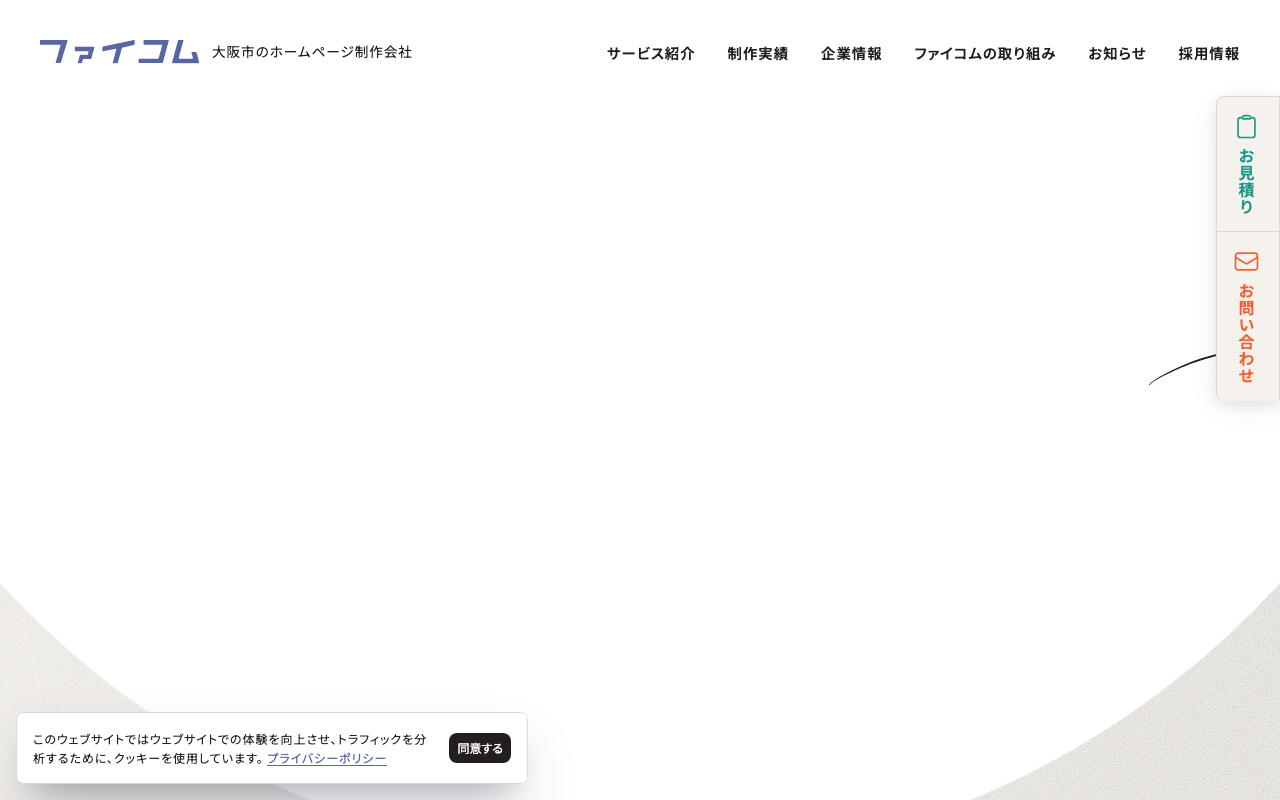
Task: Open the お知らせ page
Action: 1117,54
